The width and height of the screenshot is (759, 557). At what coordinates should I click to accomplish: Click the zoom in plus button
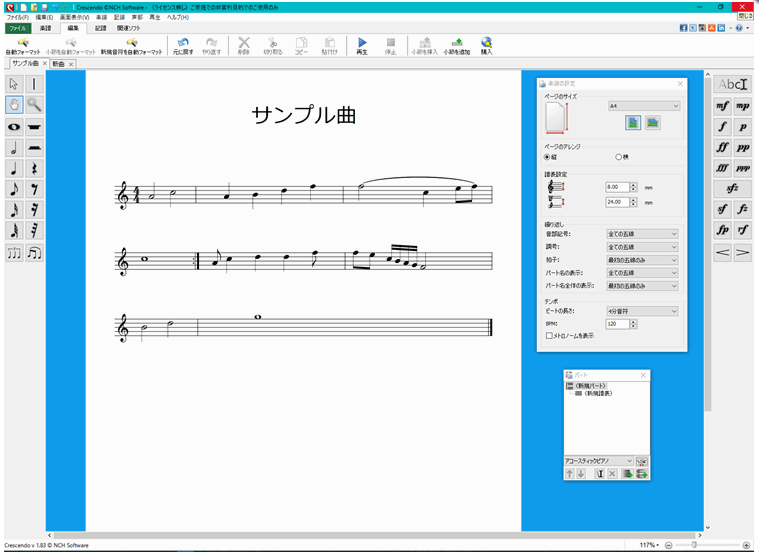(746, 545)
